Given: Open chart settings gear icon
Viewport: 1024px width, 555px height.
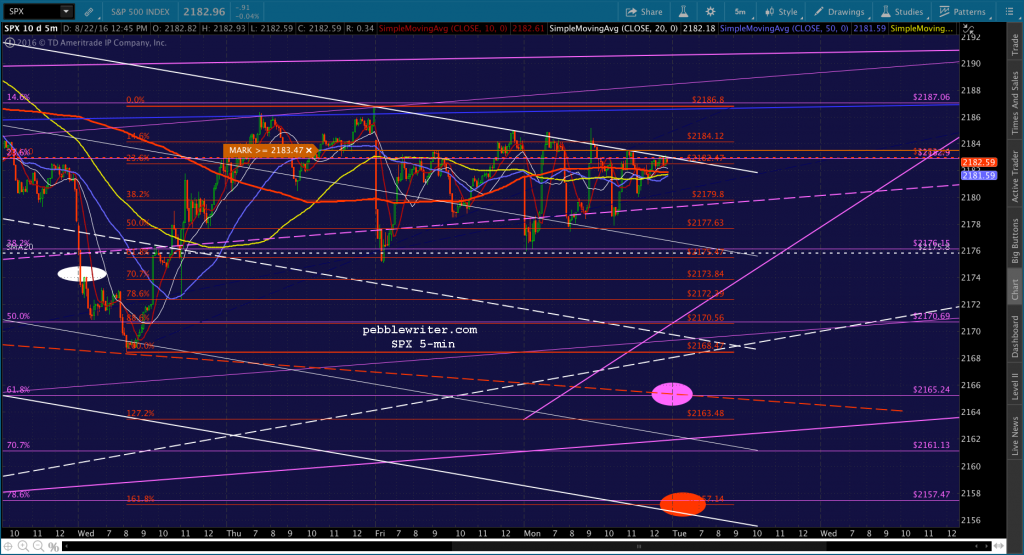Looking at the screenshot, I should pos(711,12).
